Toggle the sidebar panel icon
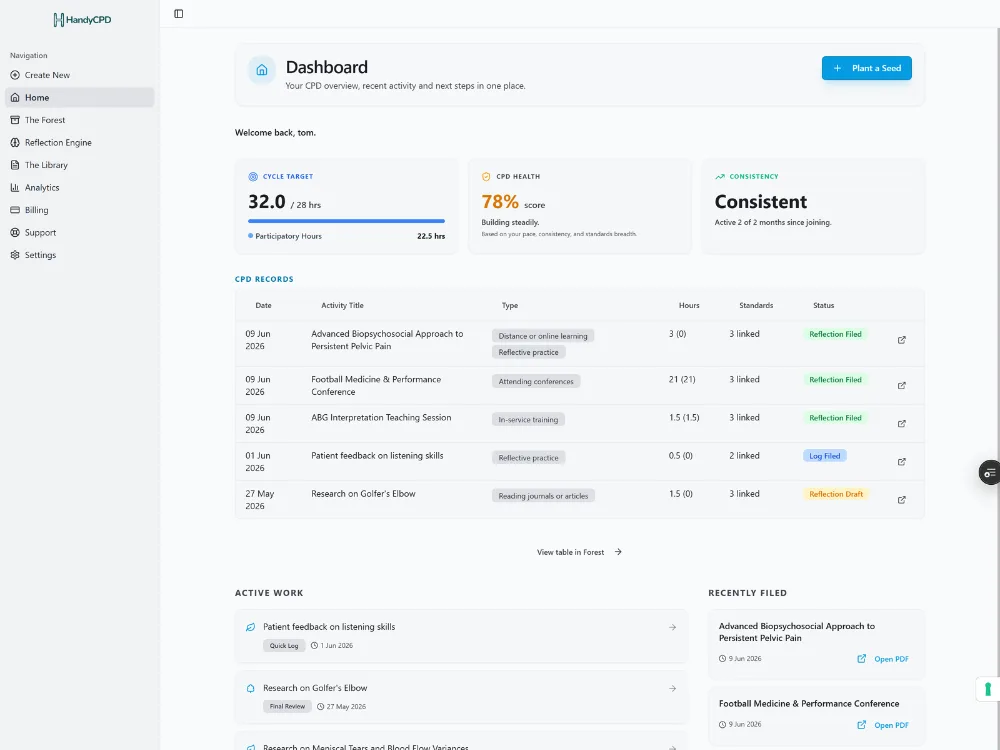The image size is (1000, 750). (x=179, y=14)
